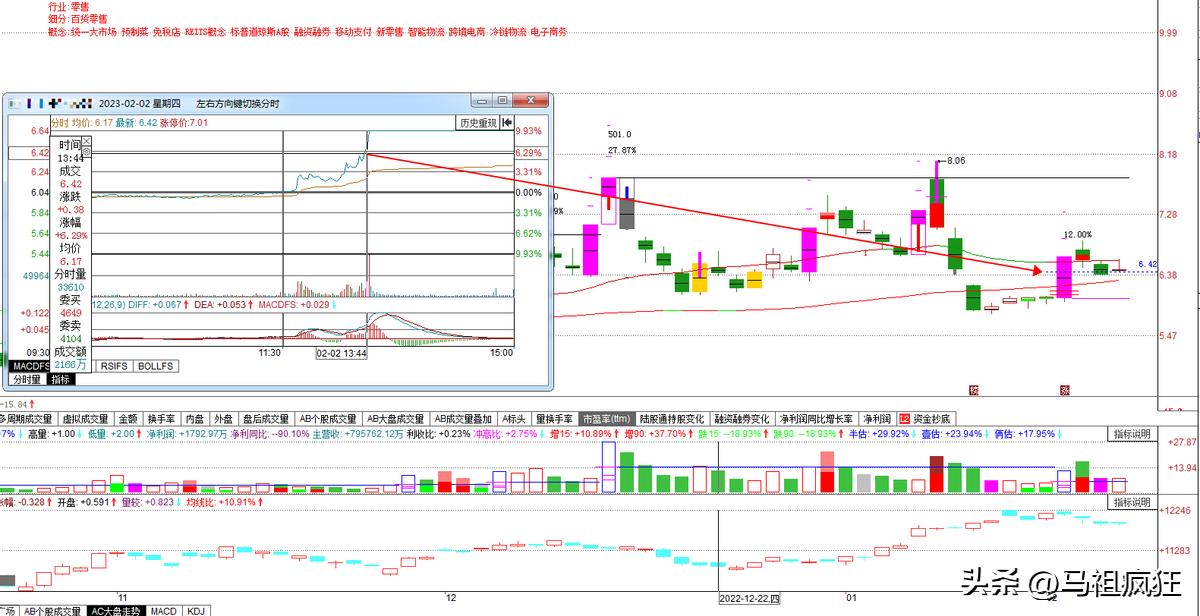The image size is (1200, 616).
Task: Click concept link 电子商务
Action: [549, 32]
